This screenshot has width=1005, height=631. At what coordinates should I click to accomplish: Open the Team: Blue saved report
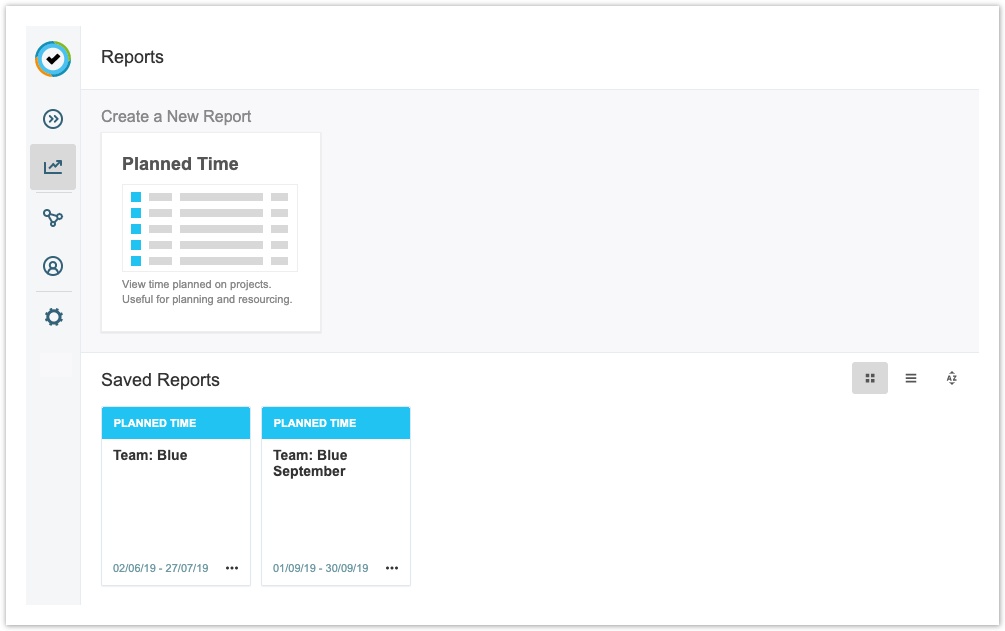[x=150, y=455]
